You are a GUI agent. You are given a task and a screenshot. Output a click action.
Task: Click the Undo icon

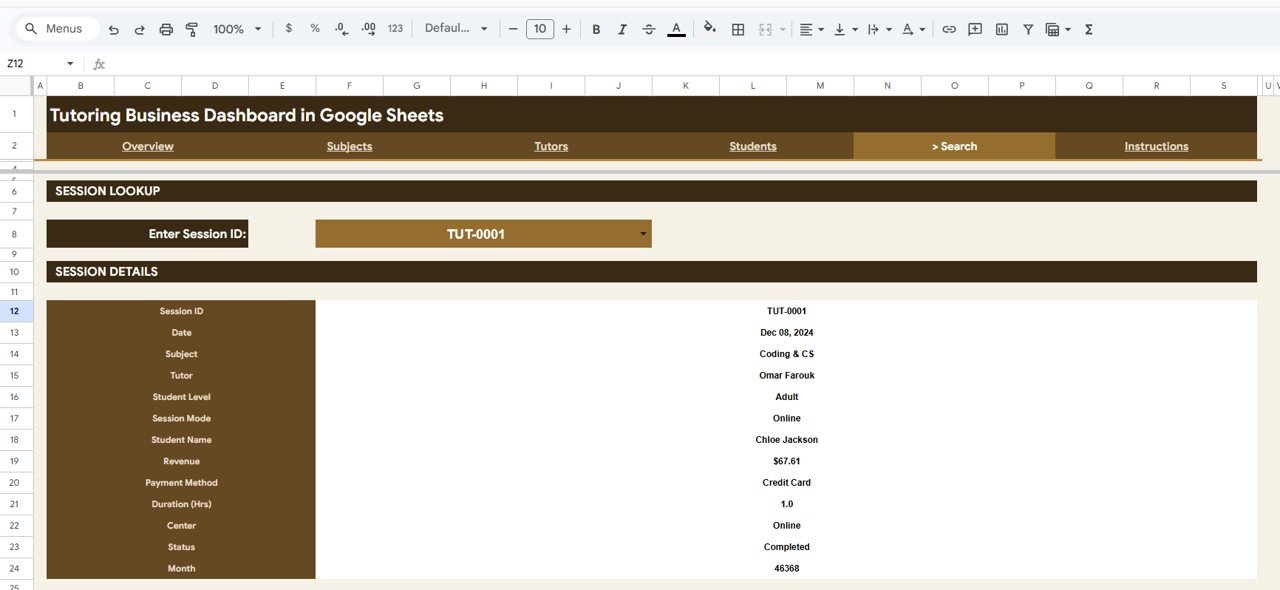point(114,29)
